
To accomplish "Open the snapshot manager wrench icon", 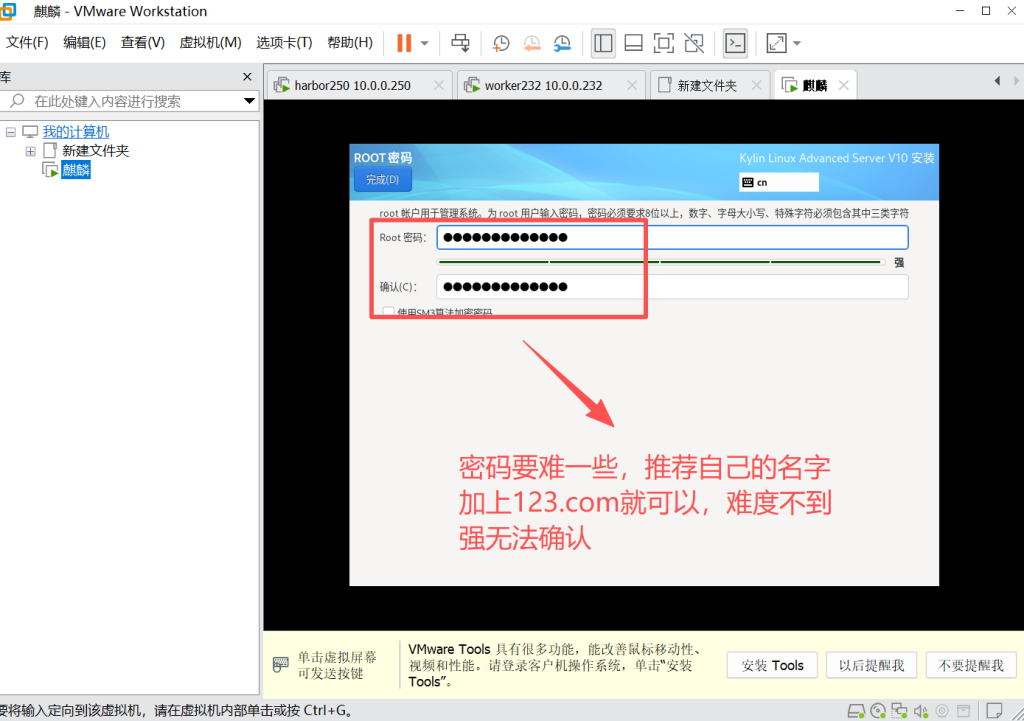I will click(562, 43).
